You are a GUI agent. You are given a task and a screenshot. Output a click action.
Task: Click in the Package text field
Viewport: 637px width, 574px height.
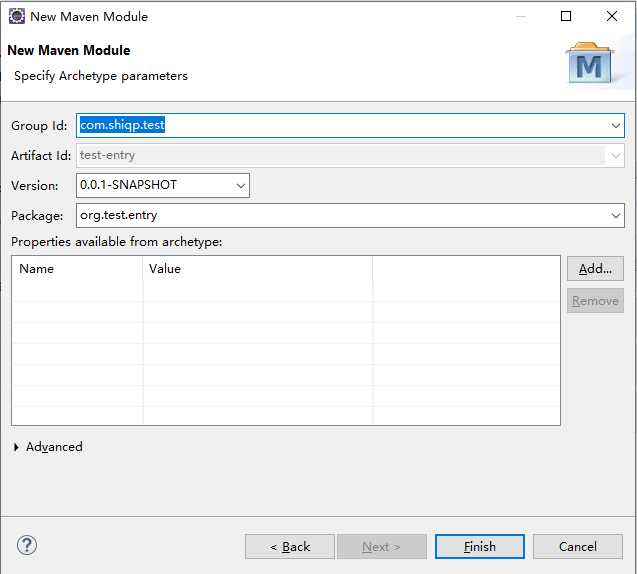[x=340, y=215]
